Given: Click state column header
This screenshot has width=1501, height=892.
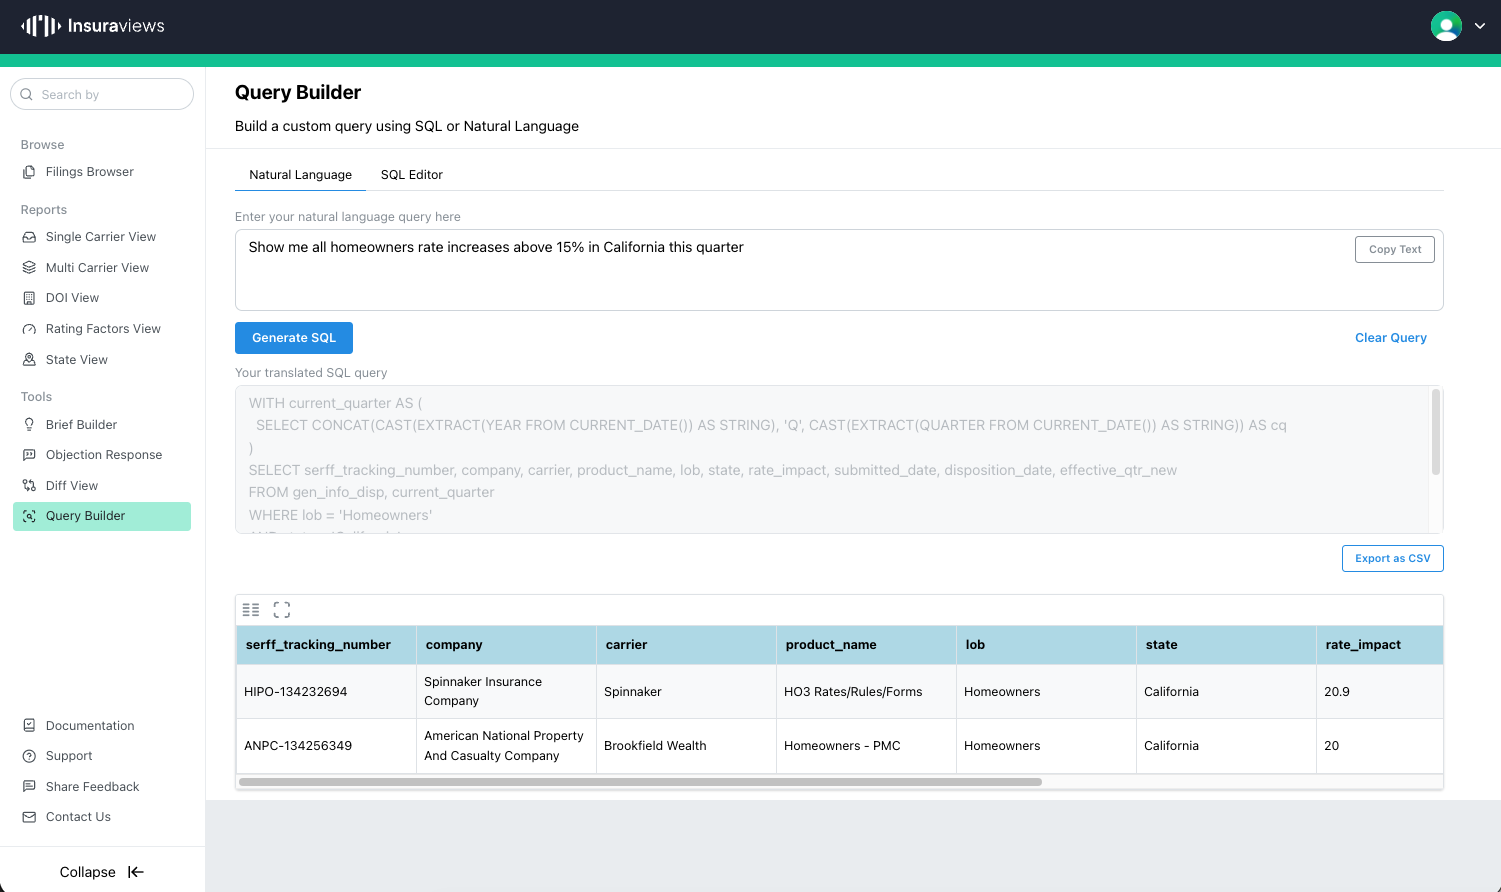Looking at the screenshot, I should coord(1226,645).
